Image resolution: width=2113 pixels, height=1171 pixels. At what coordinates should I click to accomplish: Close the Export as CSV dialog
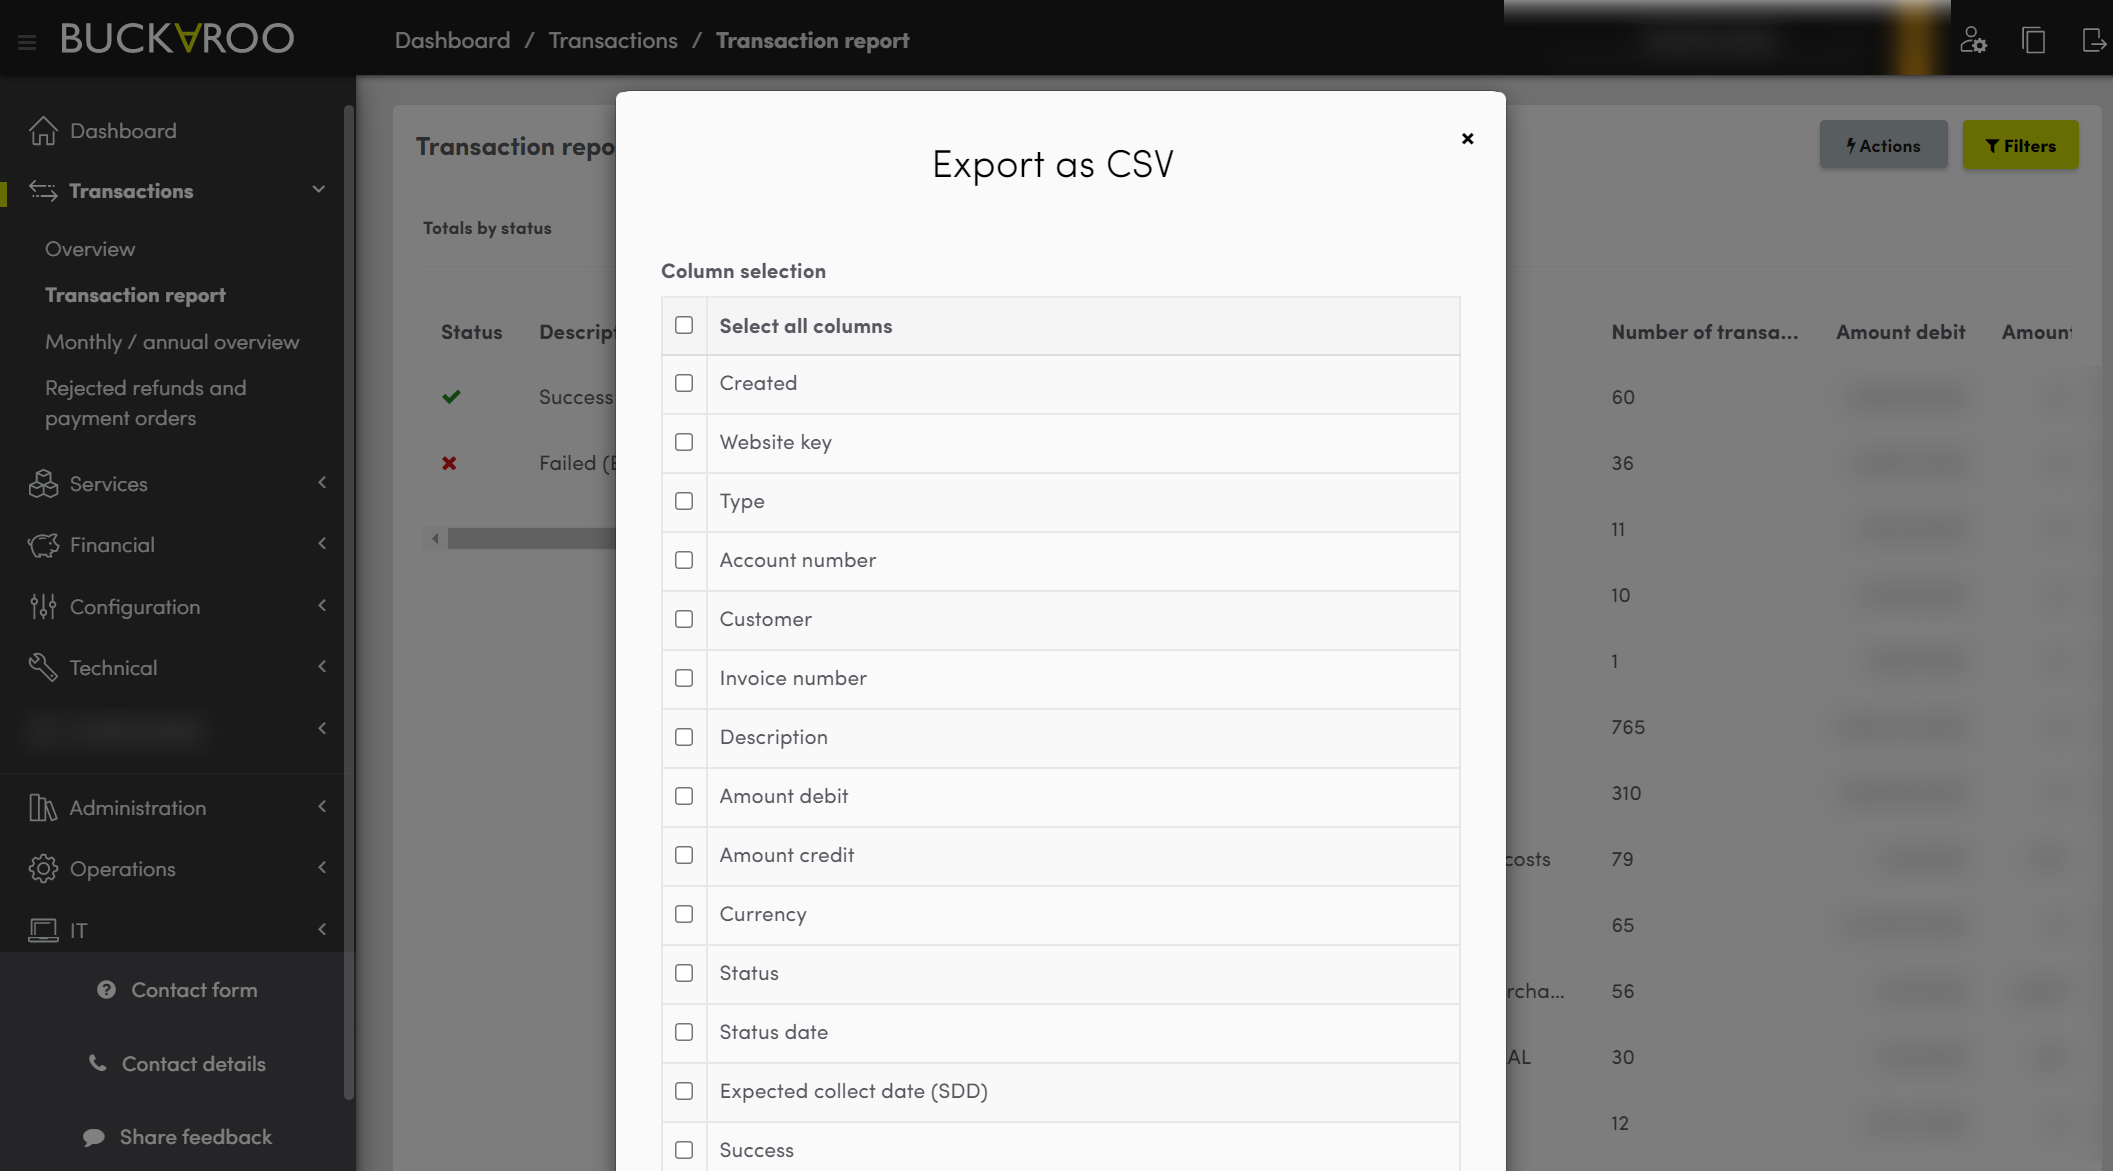coord(1467,138)
